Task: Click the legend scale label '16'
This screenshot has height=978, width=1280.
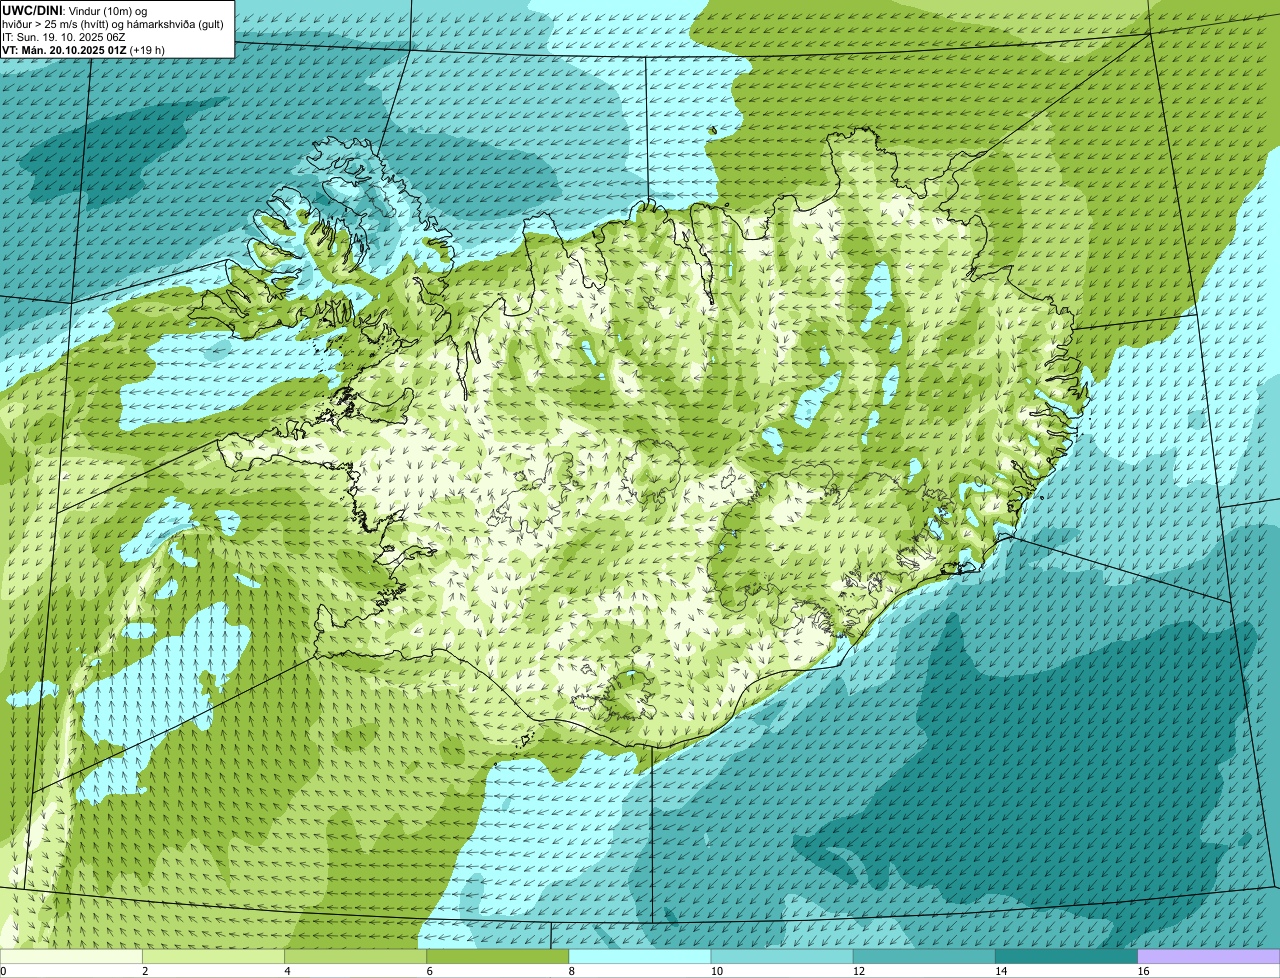Action: click(1144, 971)
